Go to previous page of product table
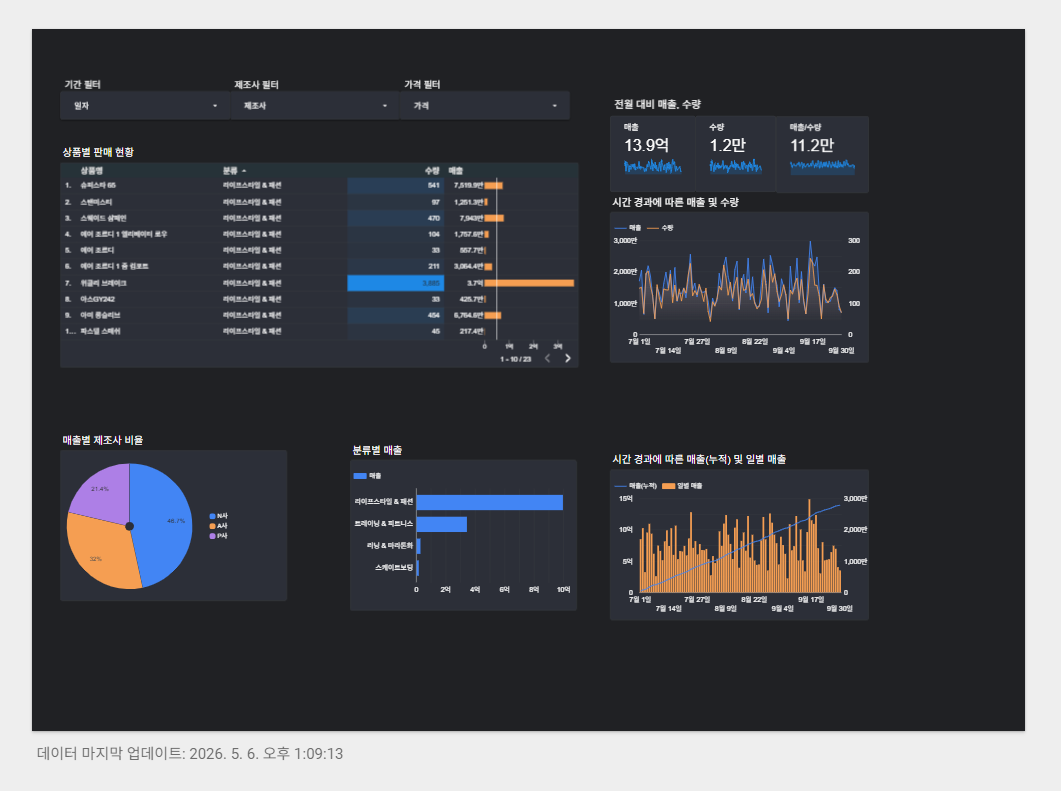Image resolution: width=1061 pixels, height=791 pixels. pos(547,359)
